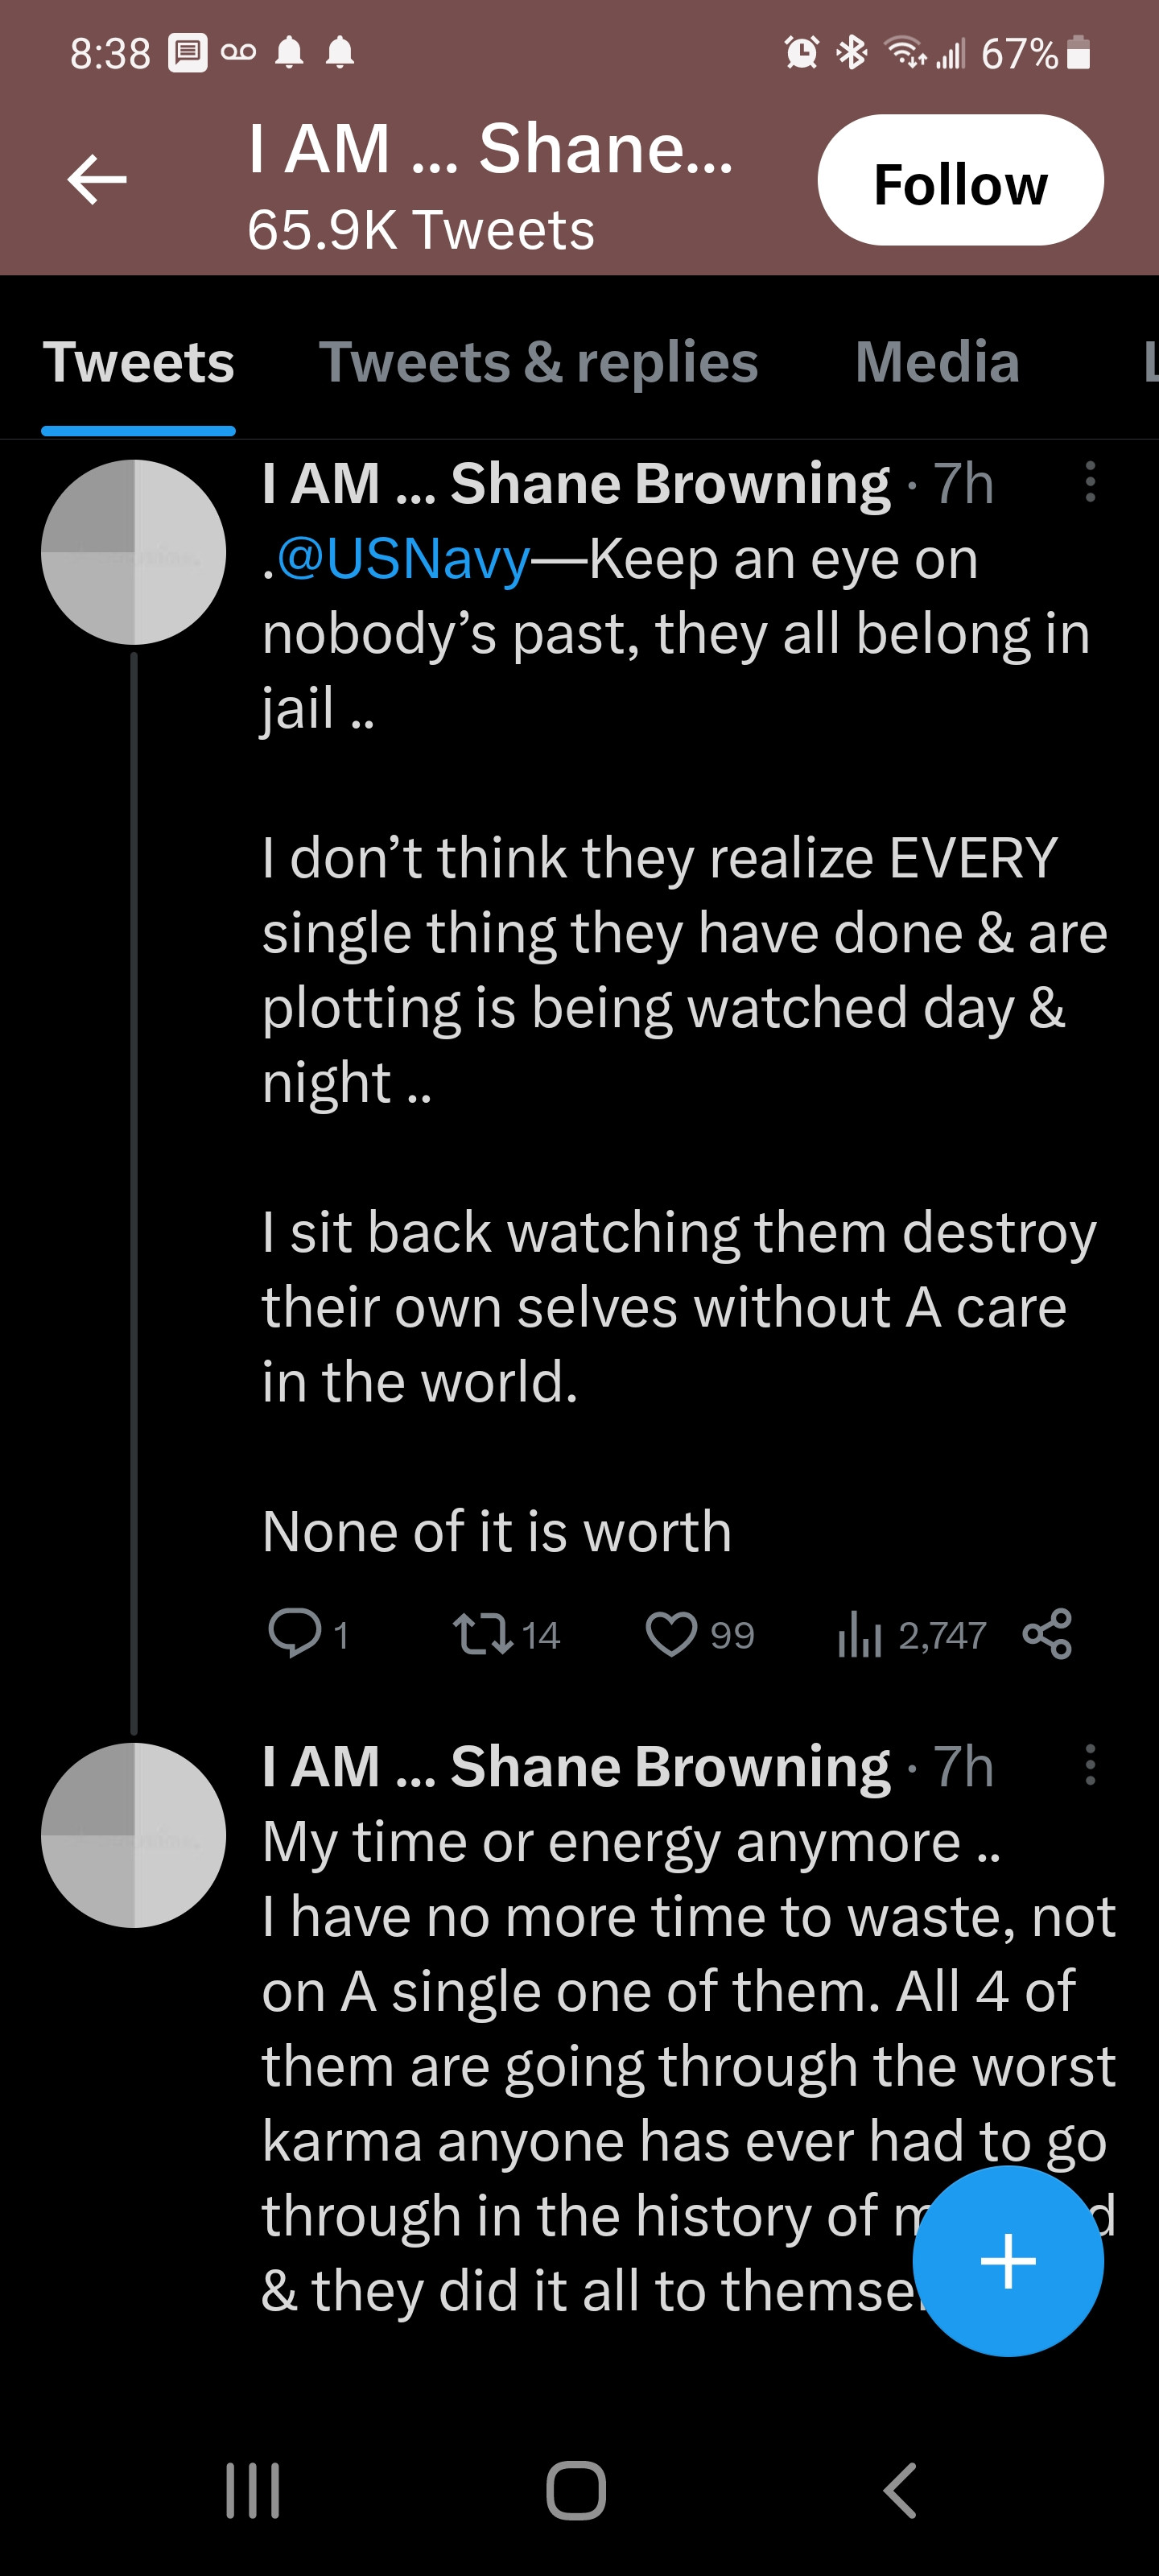Tap the @USNavy mention link
This screenshot has height=2576, width=1159.
(402, 559)
